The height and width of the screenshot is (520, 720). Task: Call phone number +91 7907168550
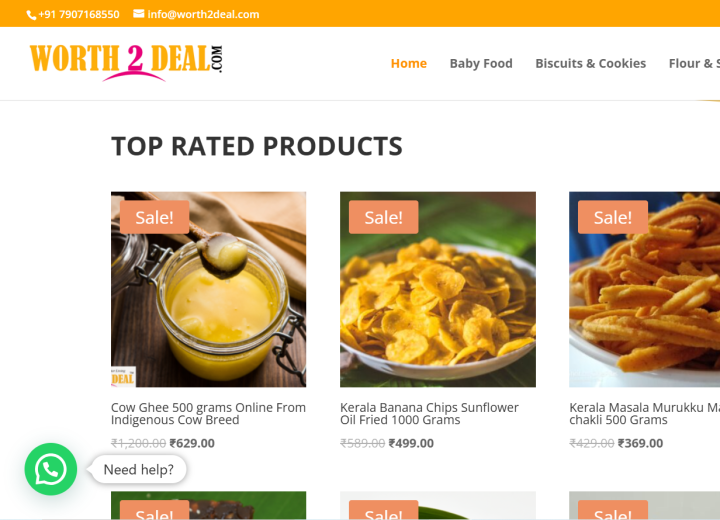click(x=79, y=14)
